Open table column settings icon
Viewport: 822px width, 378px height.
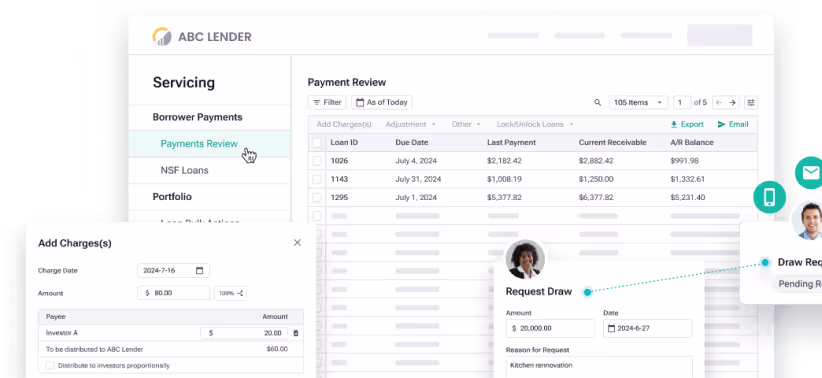point(751,103)
